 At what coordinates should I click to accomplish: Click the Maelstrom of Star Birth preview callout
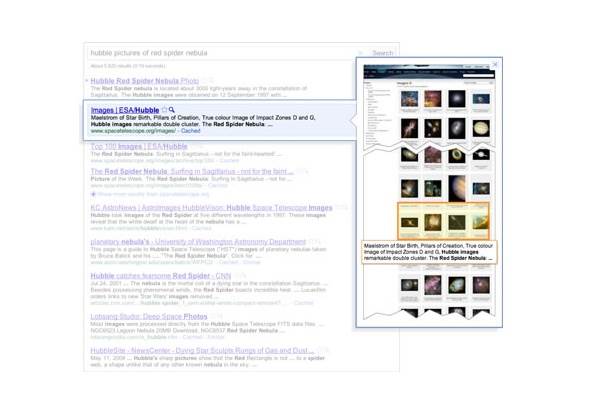coord(429,252)
